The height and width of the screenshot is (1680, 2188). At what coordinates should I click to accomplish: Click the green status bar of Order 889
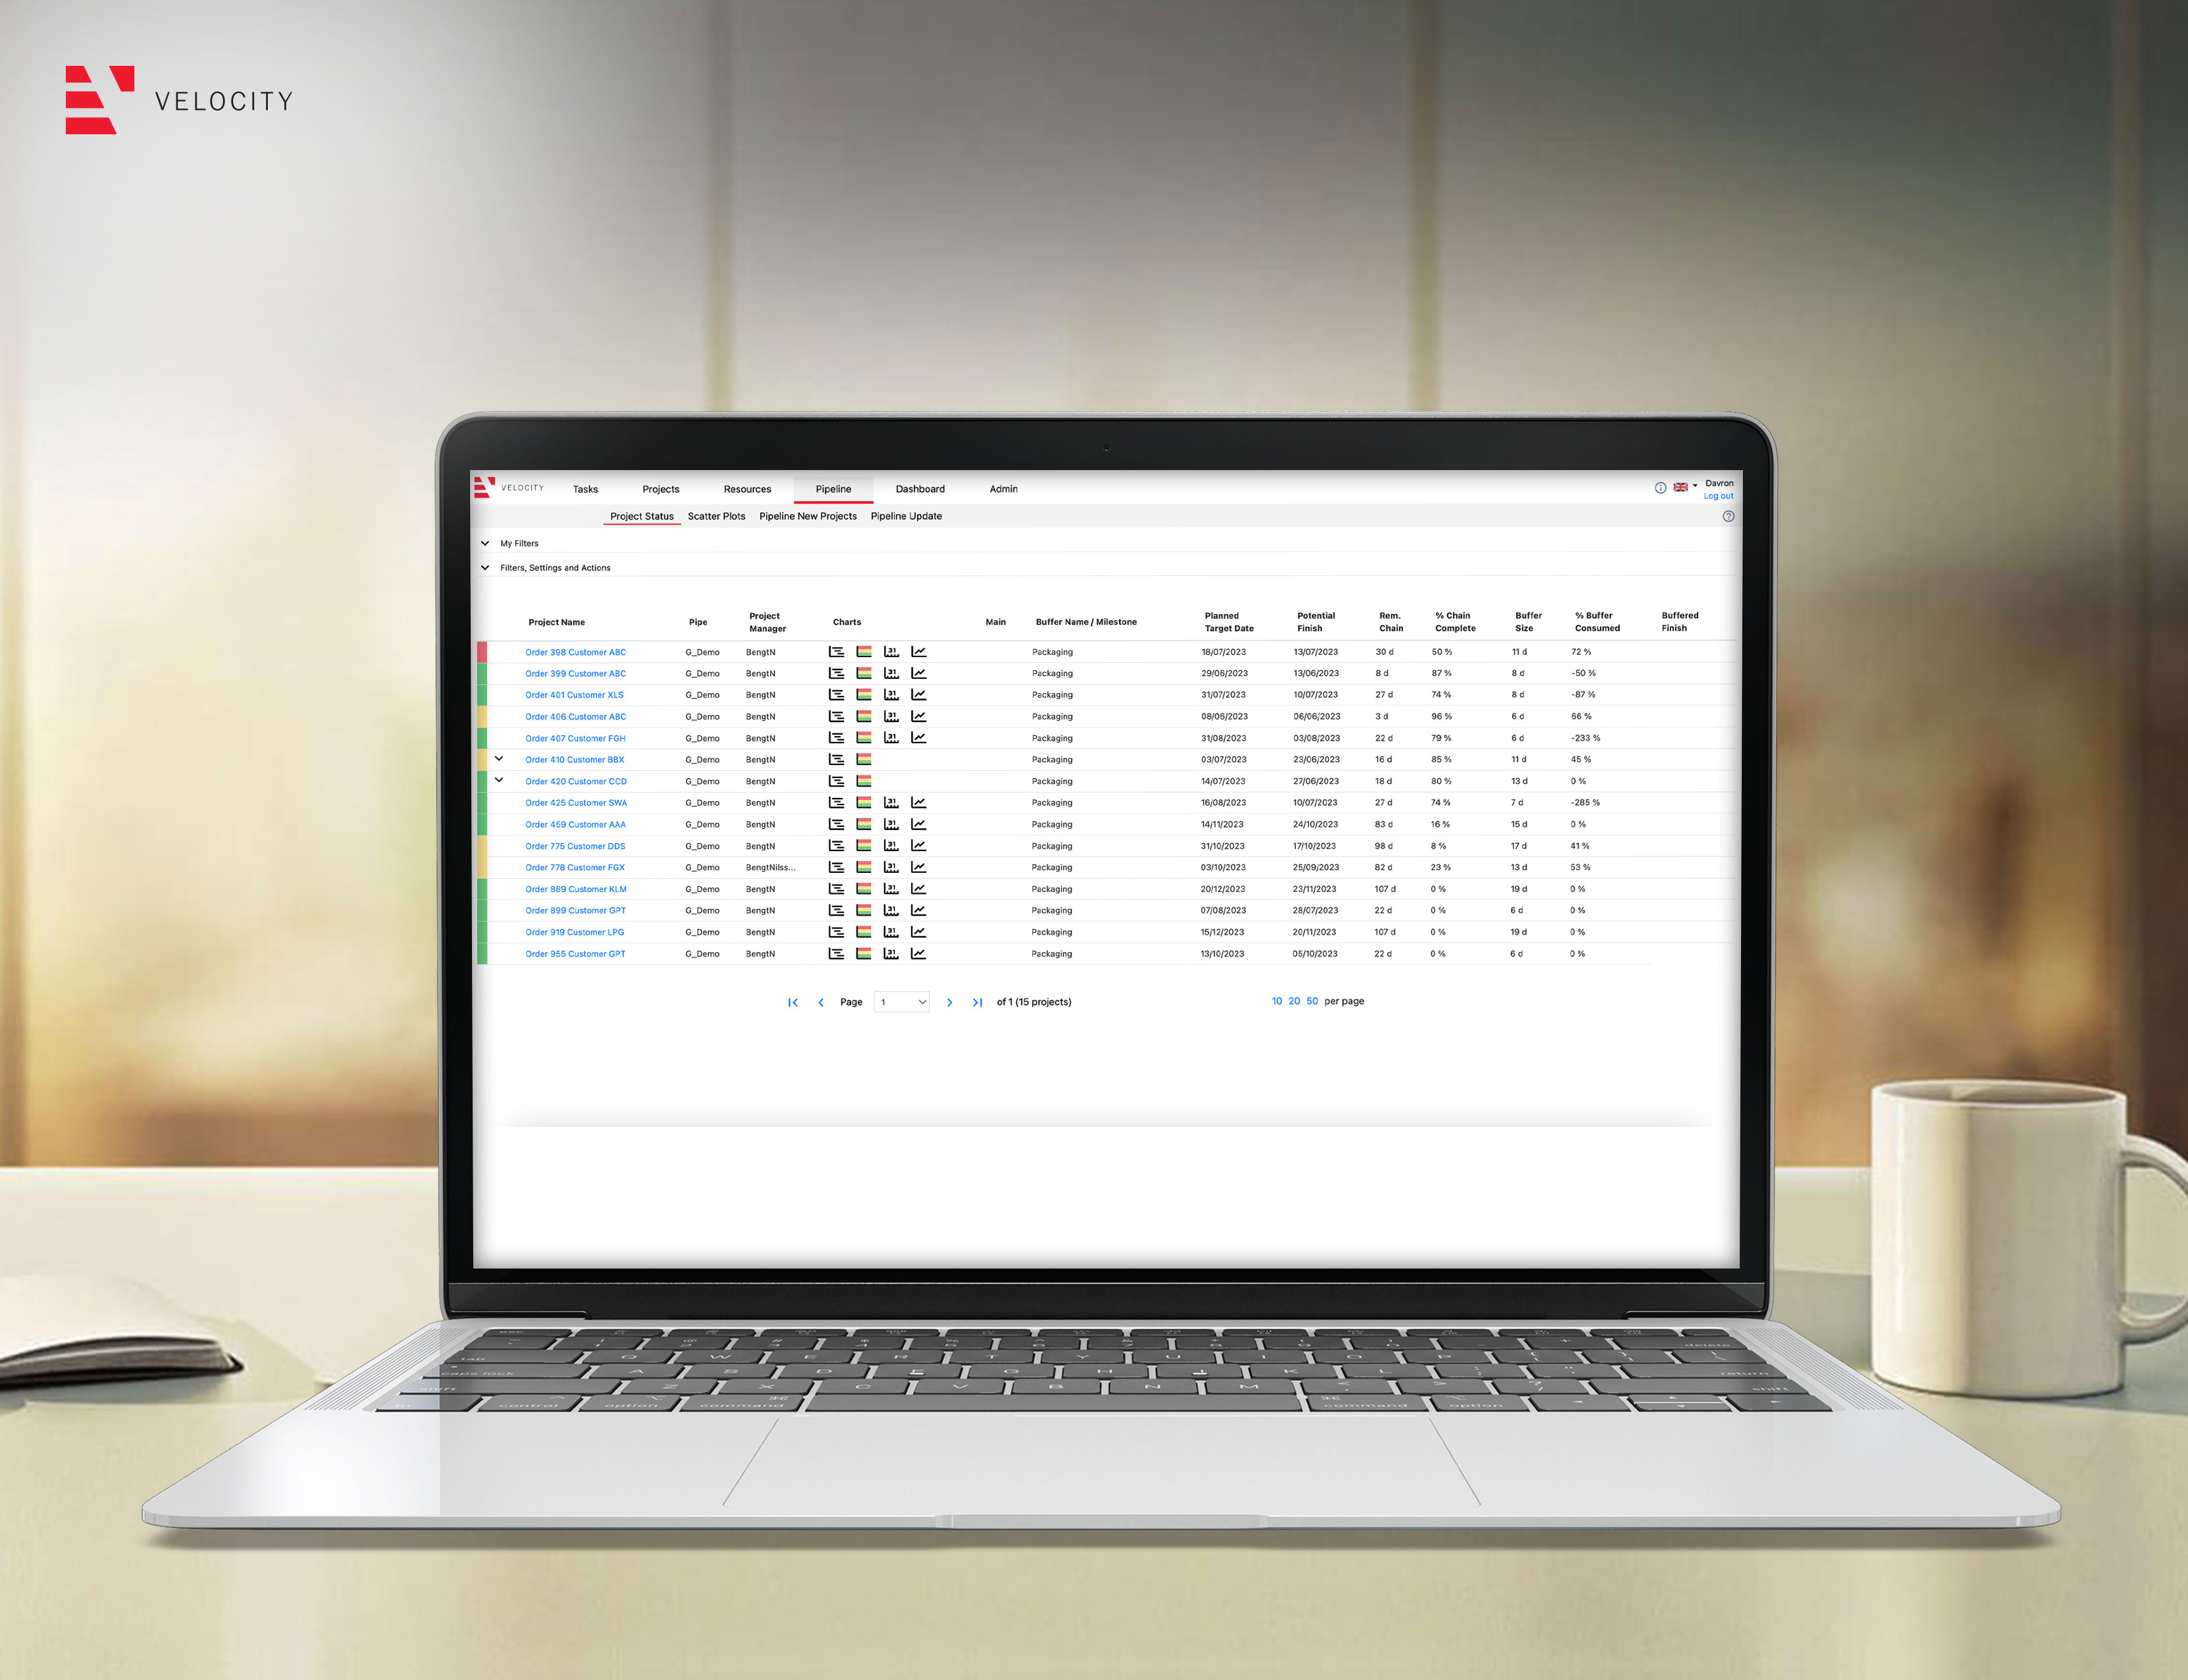(482, 889)
